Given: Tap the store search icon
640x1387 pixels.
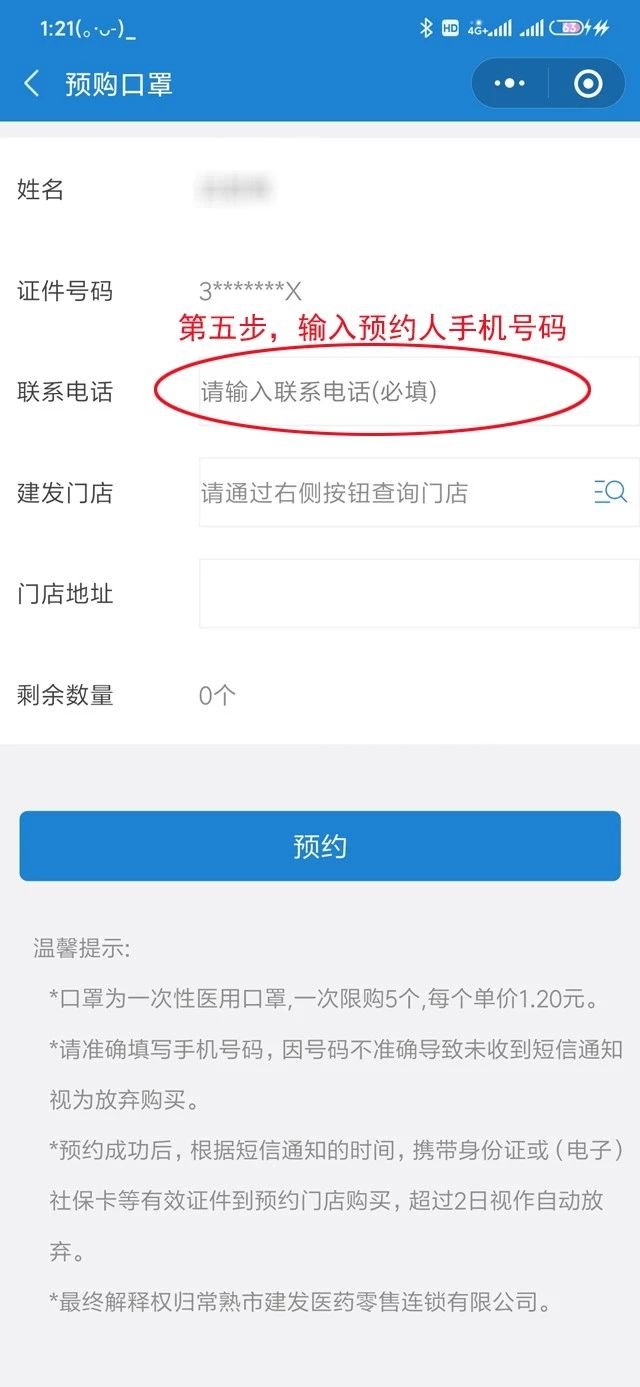Looking at the screenshot, I should [x=610, y=491].
